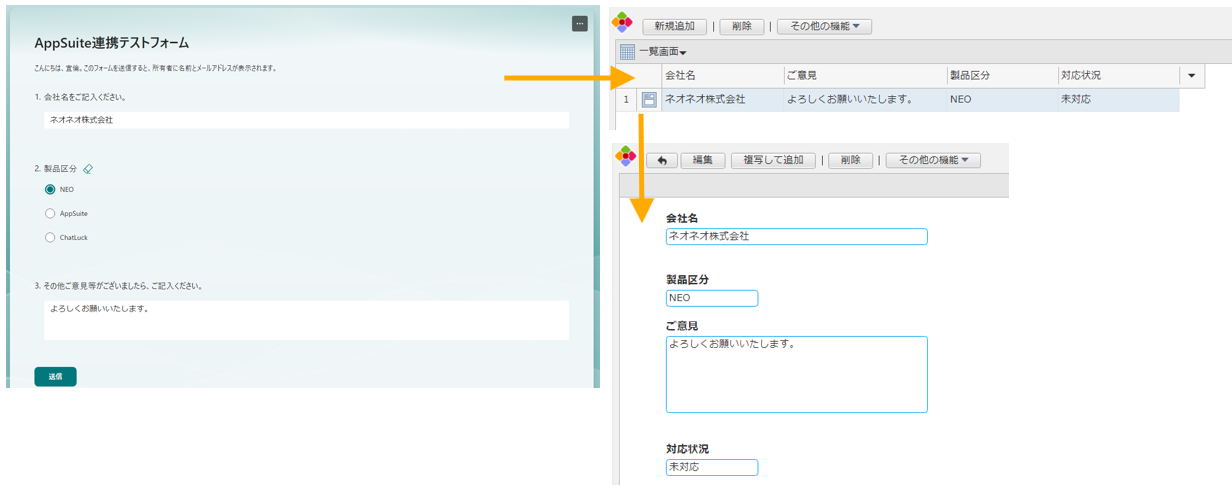This screenshot has width=1232, height=490.
Task: Click the 対応状況 column header
Action: point(1119,75)
